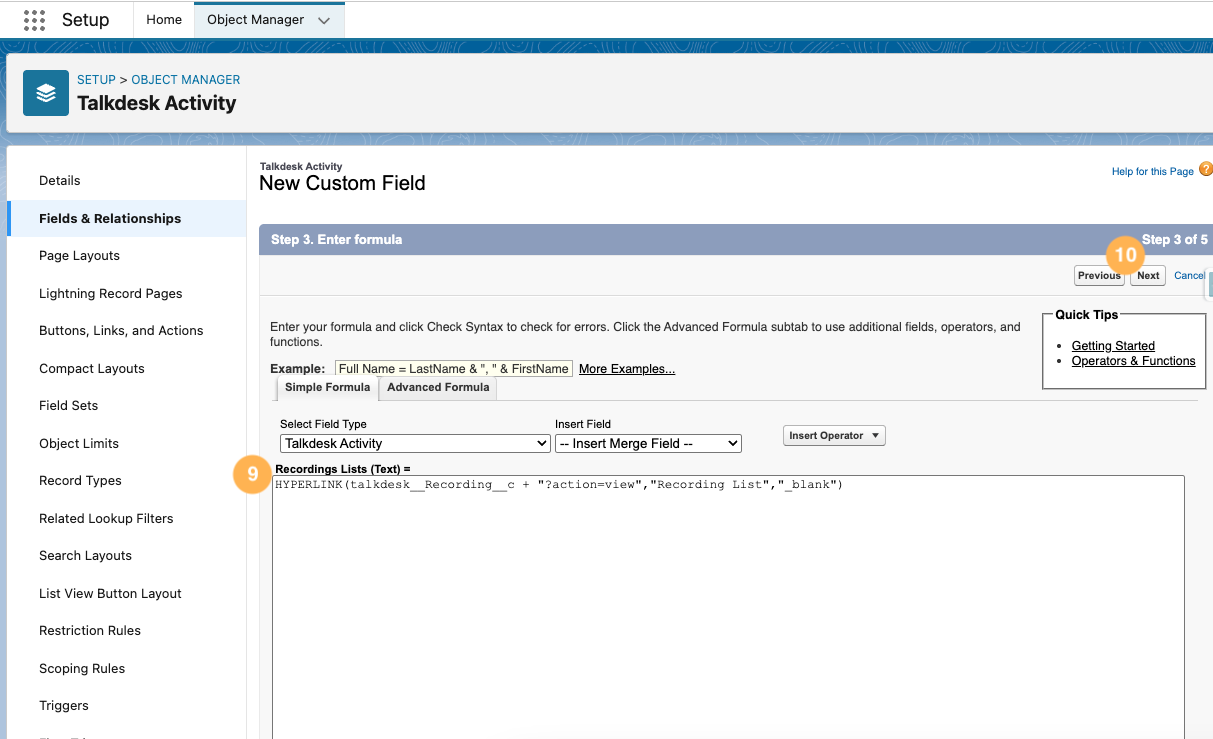Open the More Examples link
This screenshot has width=1213, height=739.
pos(627,369)
